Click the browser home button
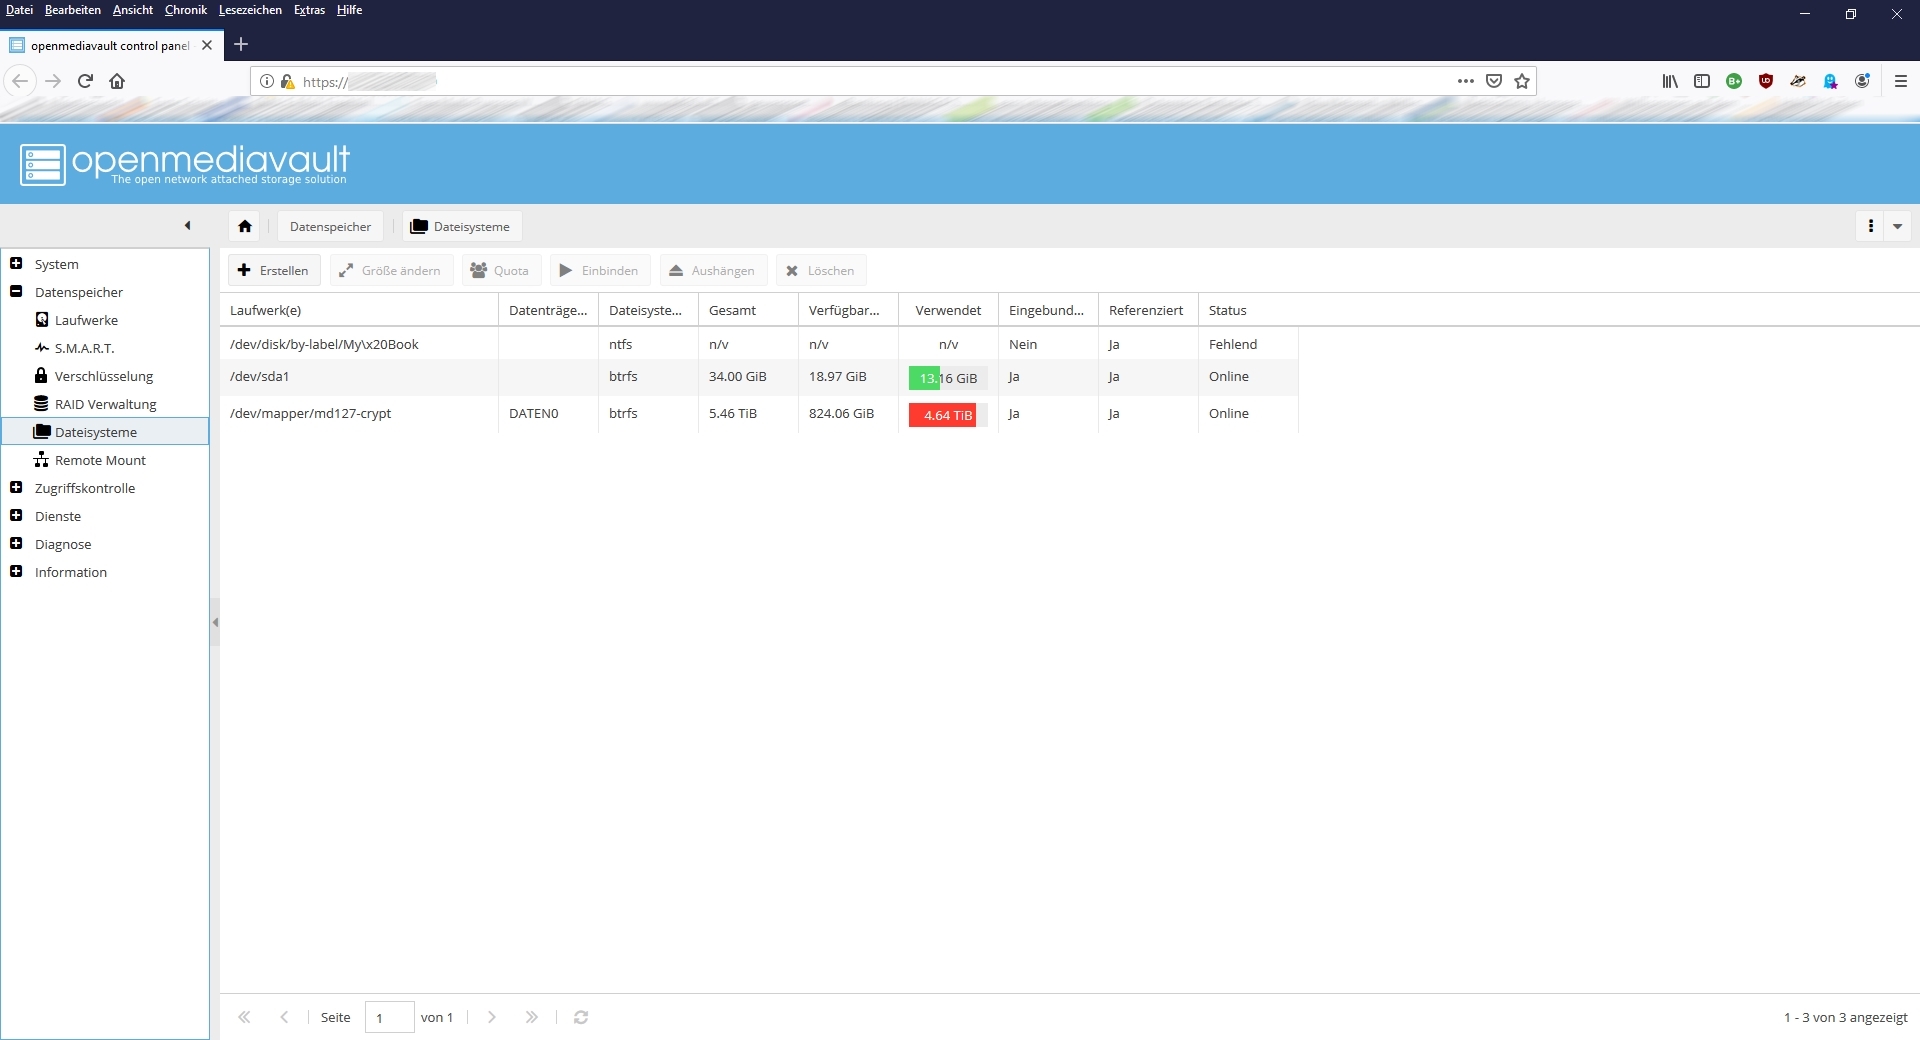Viewport: 1920px width, 1040px height. coord(117,81)
